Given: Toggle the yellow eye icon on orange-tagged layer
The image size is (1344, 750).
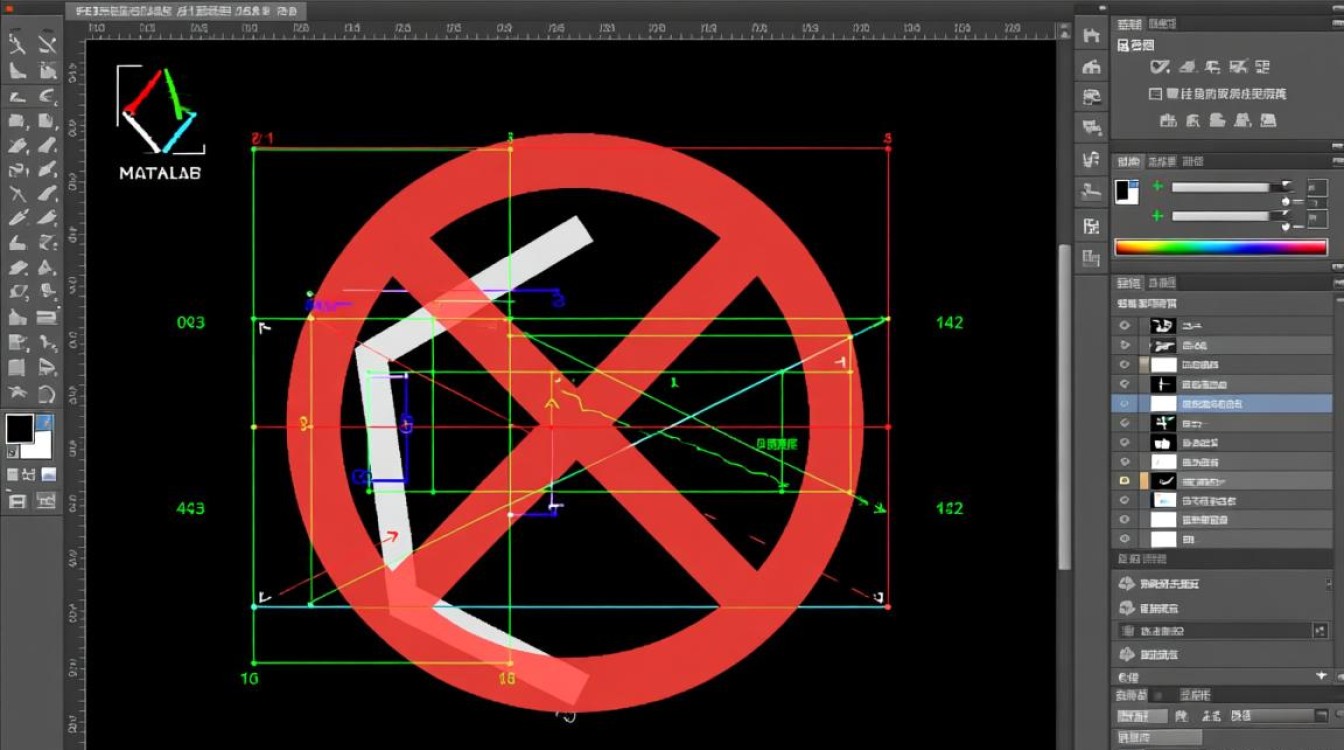Looking at the screenshot, I should [x=1125, y=481].
